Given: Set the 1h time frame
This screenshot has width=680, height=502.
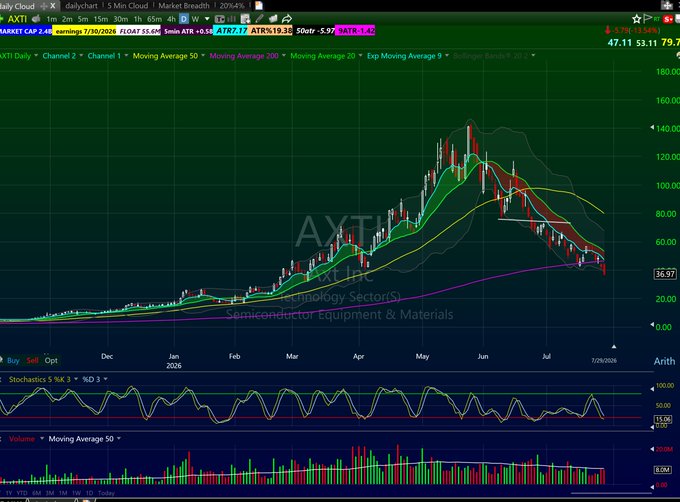Looking at the screenshot, I should click(137, 19).
